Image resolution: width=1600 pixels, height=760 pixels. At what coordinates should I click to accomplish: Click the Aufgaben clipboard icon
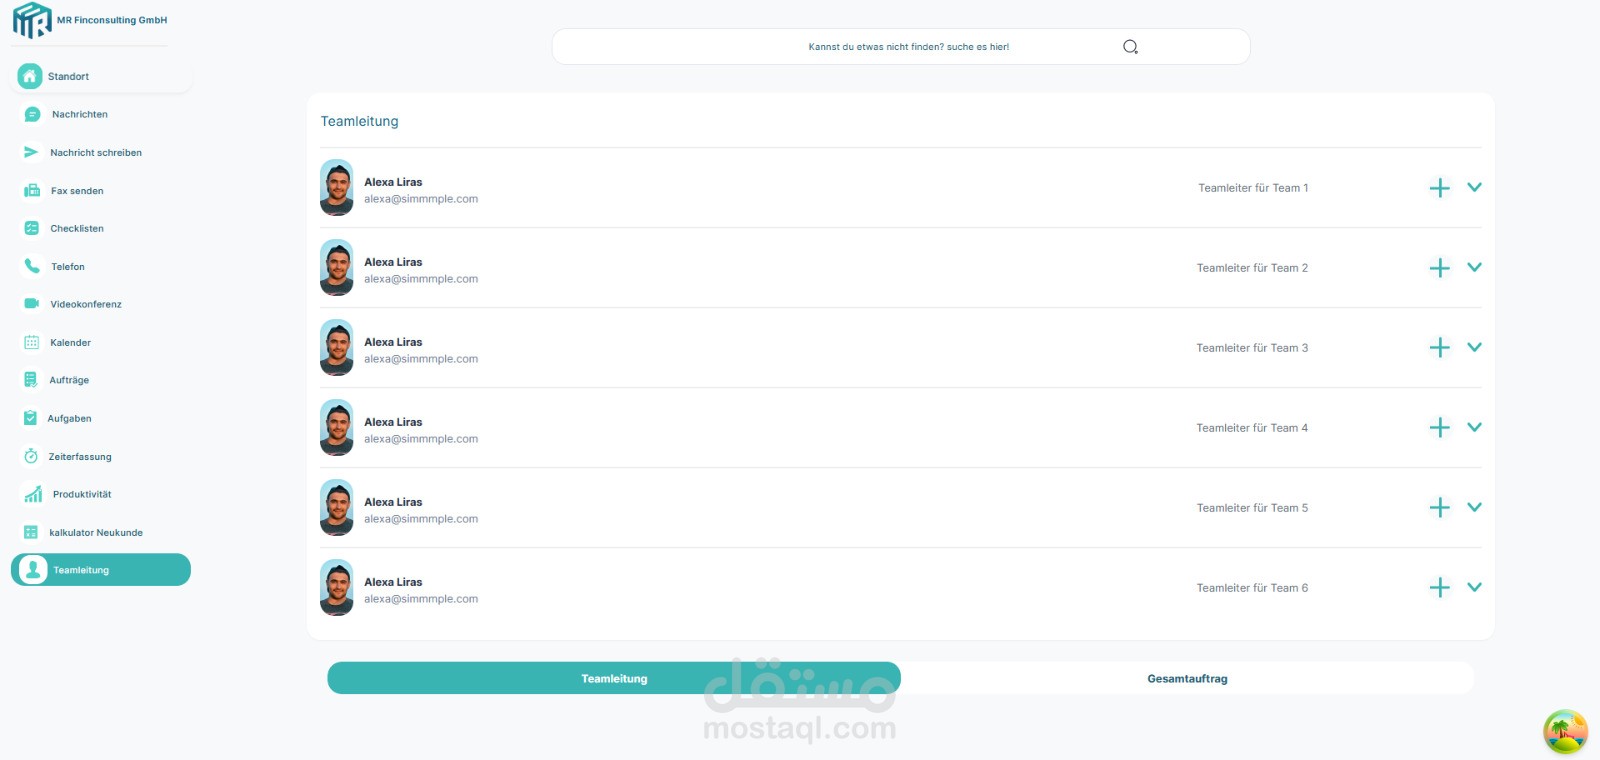(31, 418)
